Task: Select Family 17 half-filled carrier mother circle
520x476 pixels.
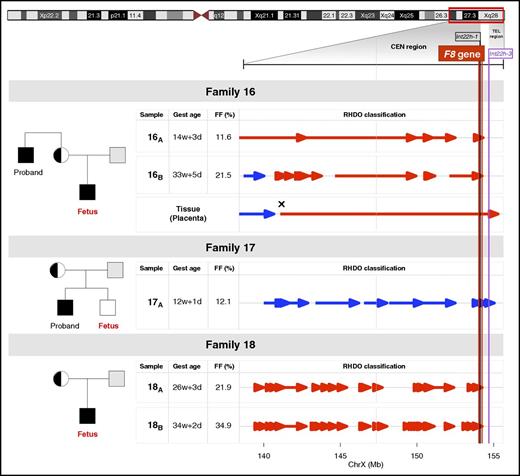Action: point(58,270)
